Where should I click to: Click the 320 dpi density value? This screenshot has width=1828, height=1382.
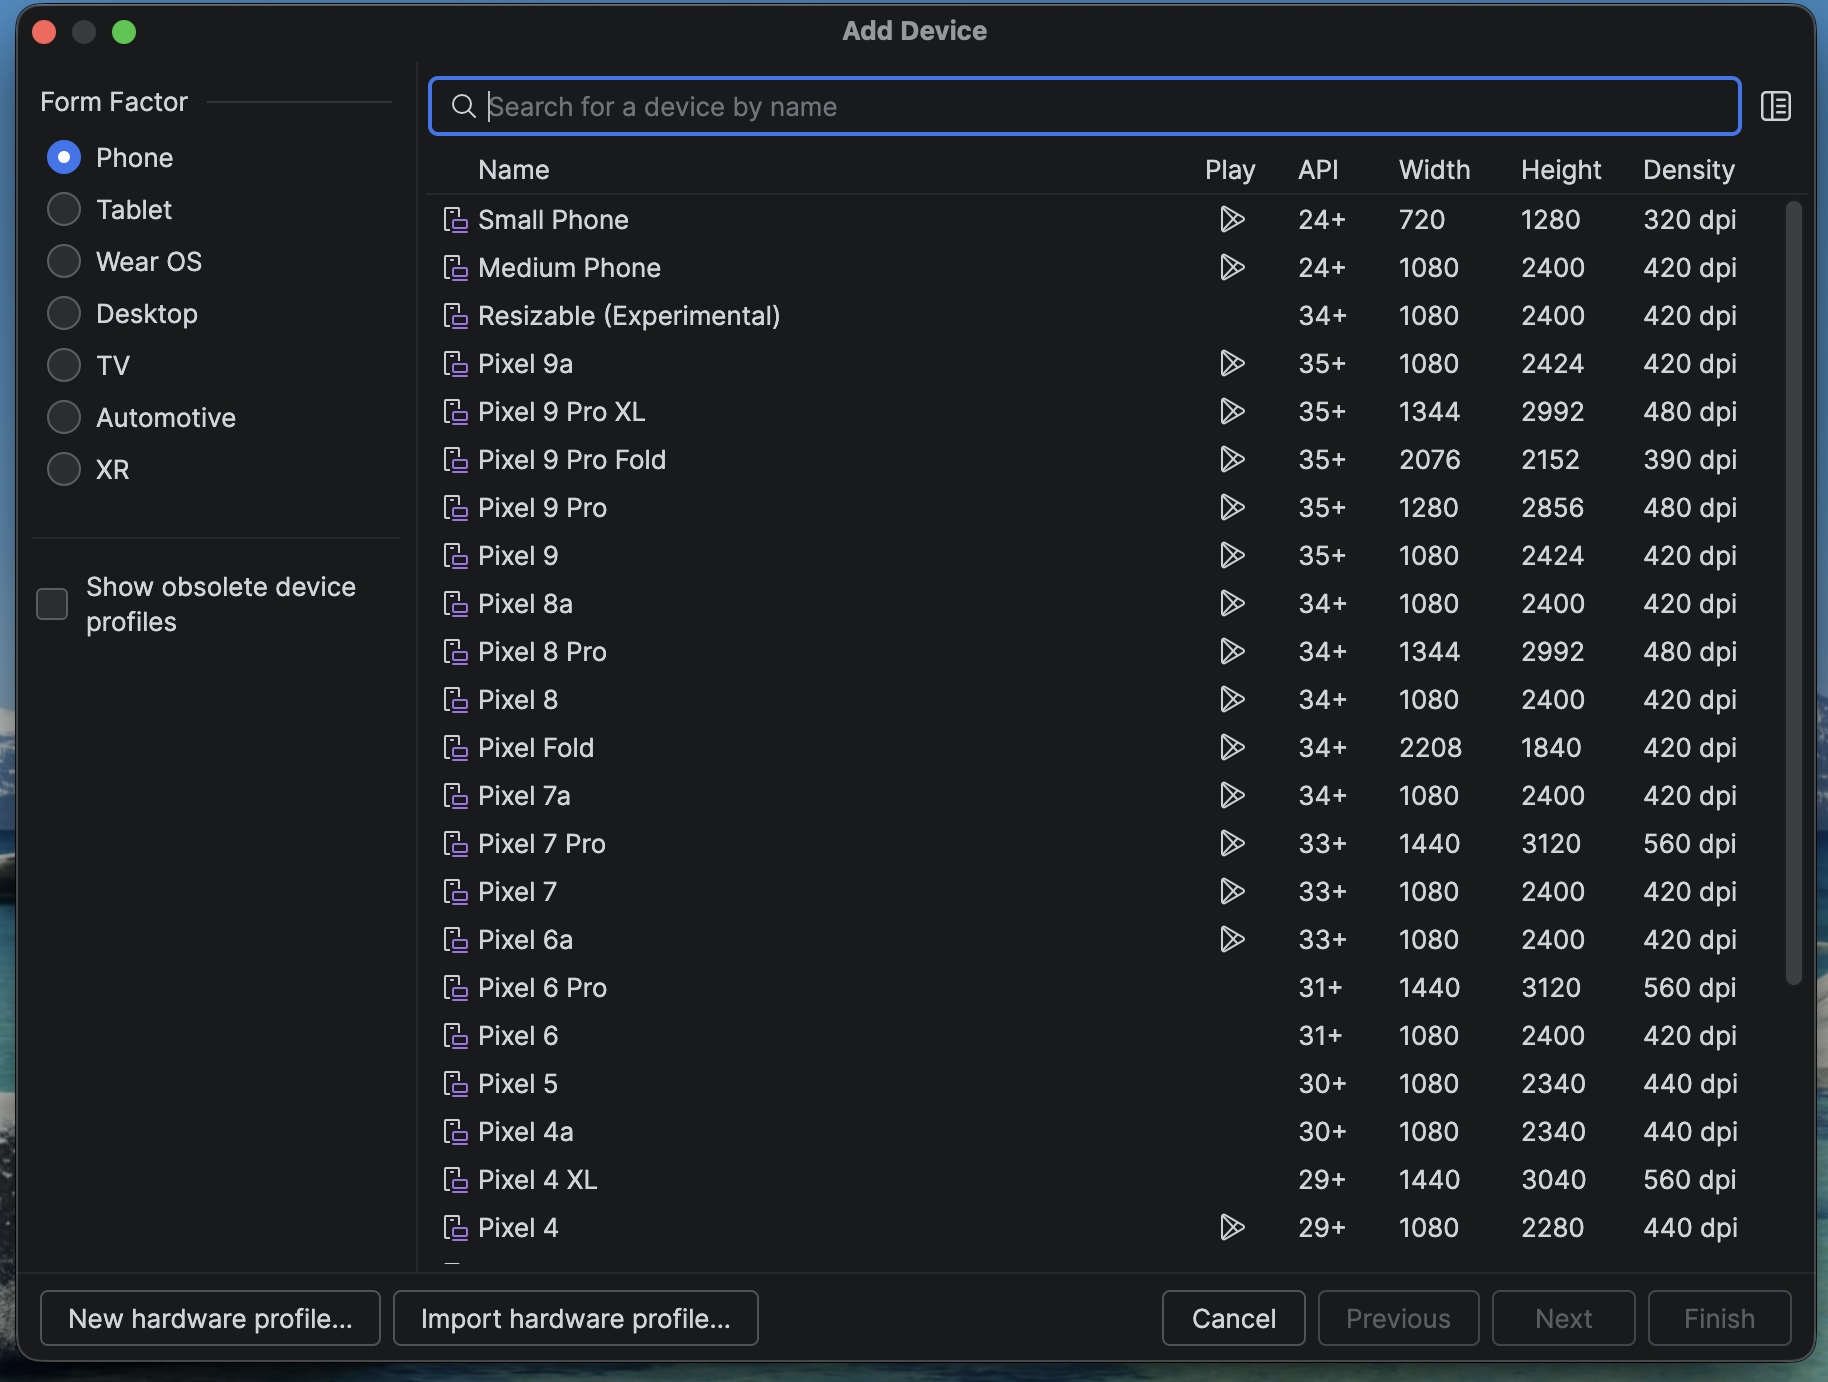1690,220
